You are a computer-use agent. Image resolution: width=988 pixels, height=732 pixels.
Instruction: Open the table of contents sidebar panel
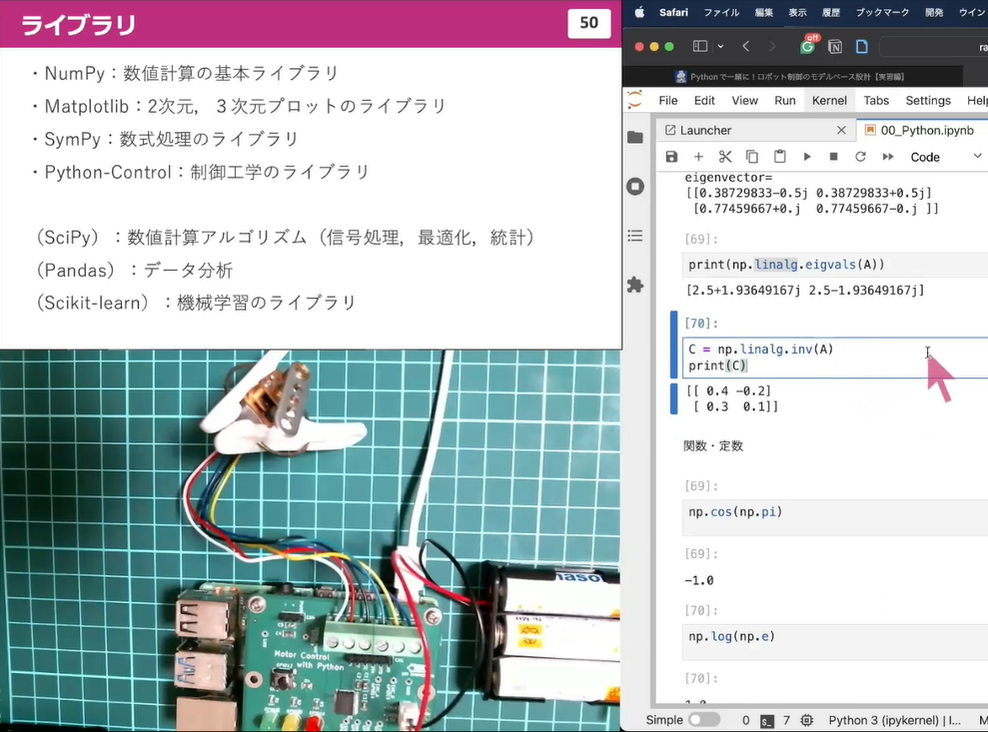point(635,236)
